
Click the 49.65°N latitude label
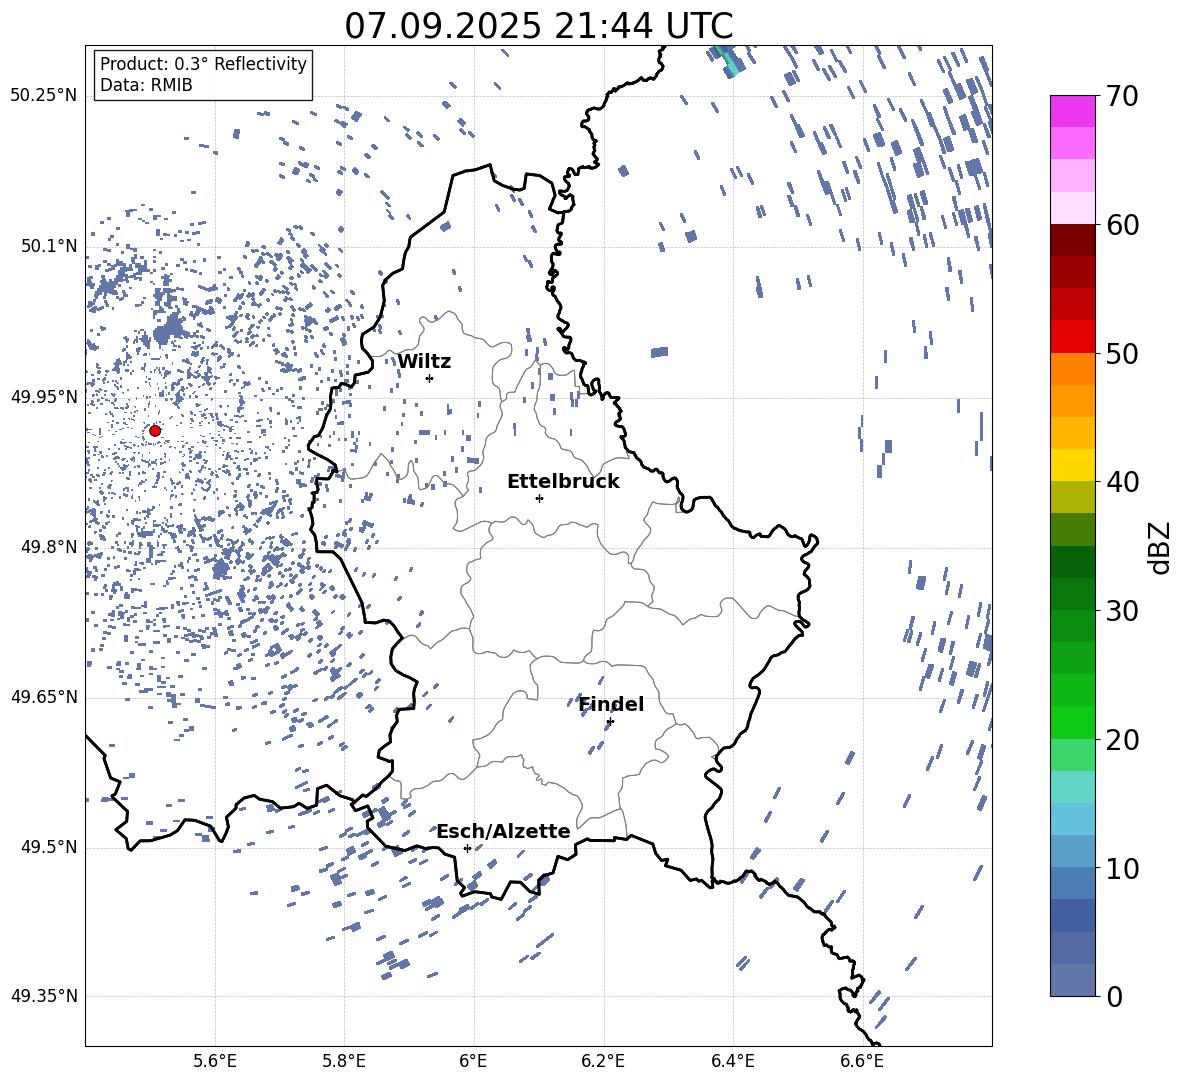coord(44,697)
